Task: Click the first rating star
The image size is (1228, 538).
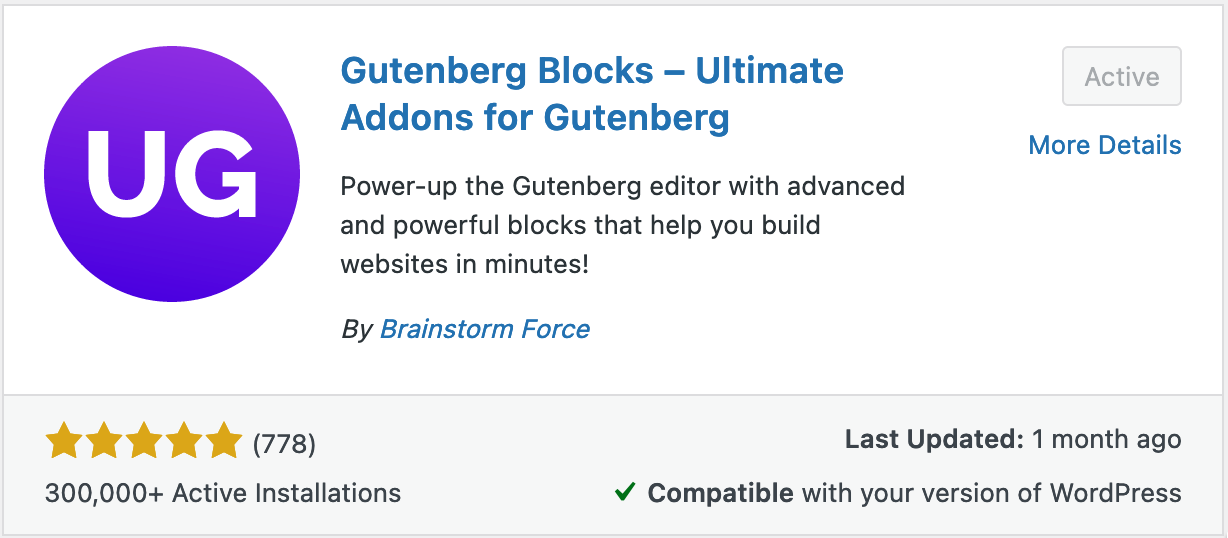Action: 64,441
